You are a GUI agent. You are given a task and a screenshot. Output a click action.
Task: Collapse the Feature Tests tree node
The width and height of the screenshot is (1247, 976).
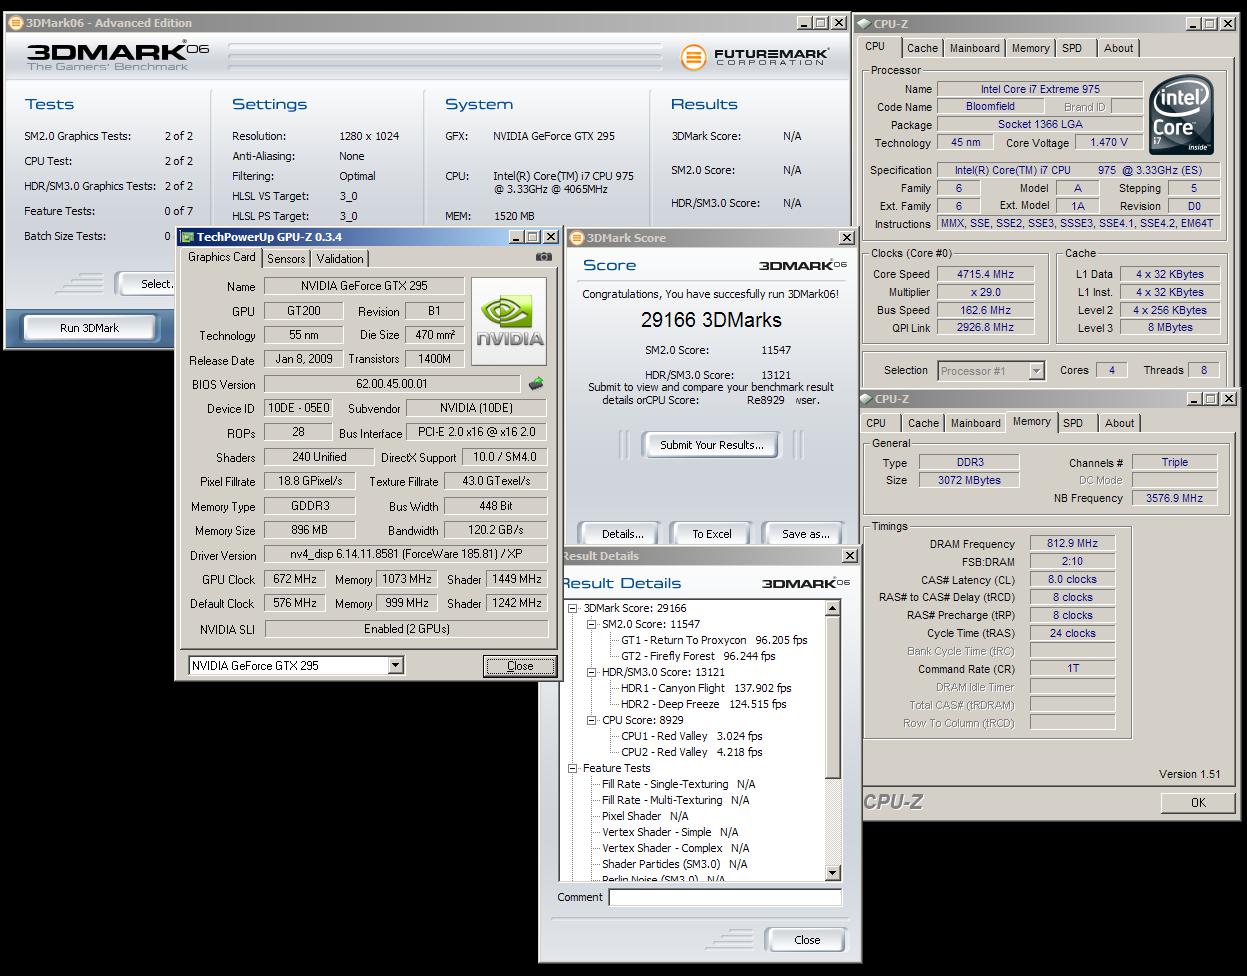[573, 768]
